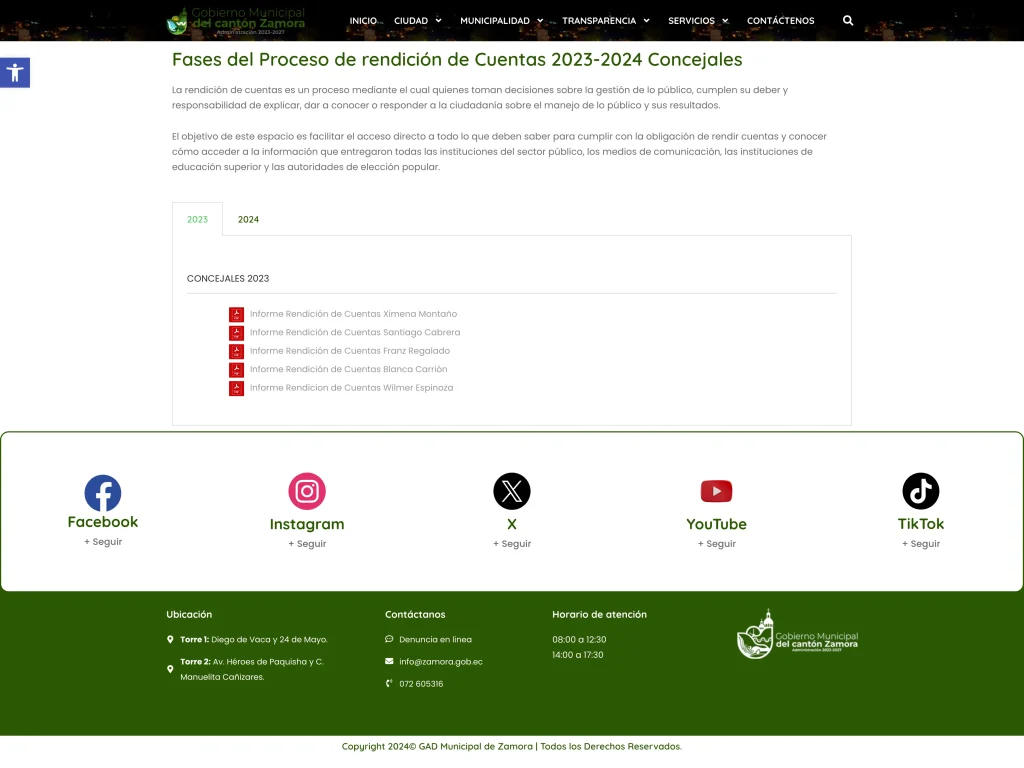The height and width of the screenshot is (768, 1024).
Task: Open PDF icon beside Ximena Montaño report
Action: point(236,314)
